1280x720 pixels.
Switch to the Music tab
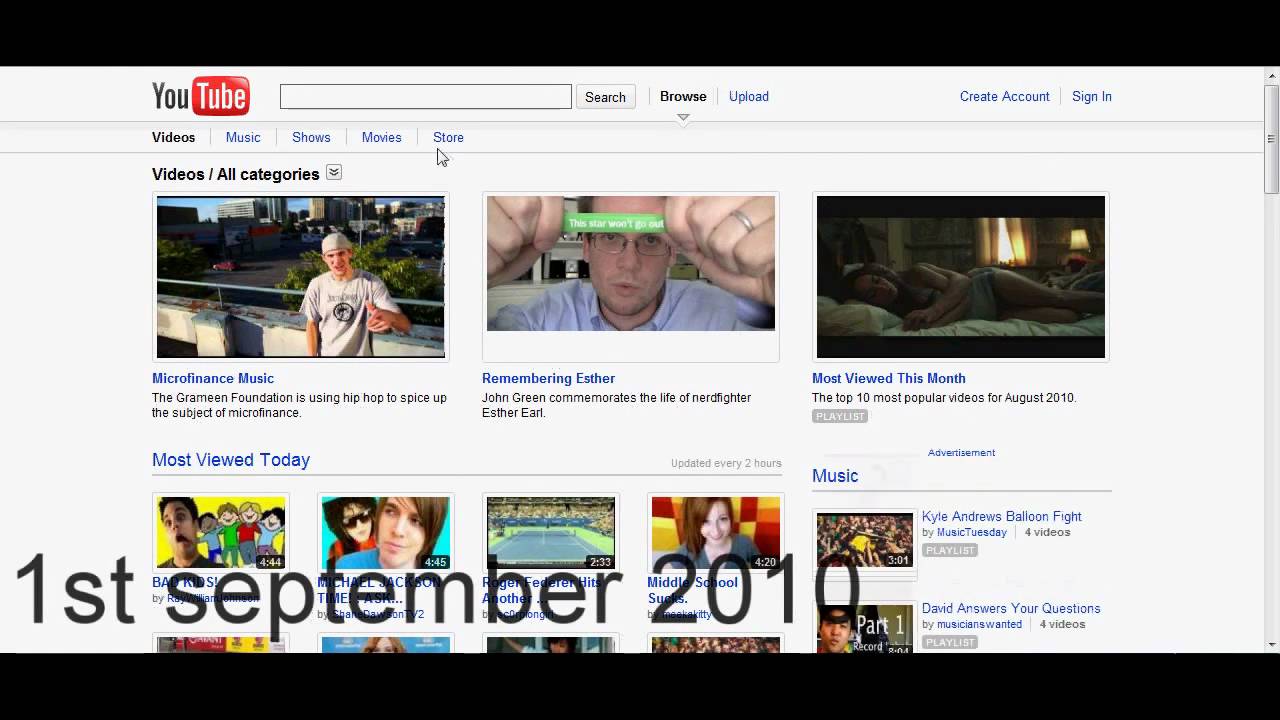243,137
